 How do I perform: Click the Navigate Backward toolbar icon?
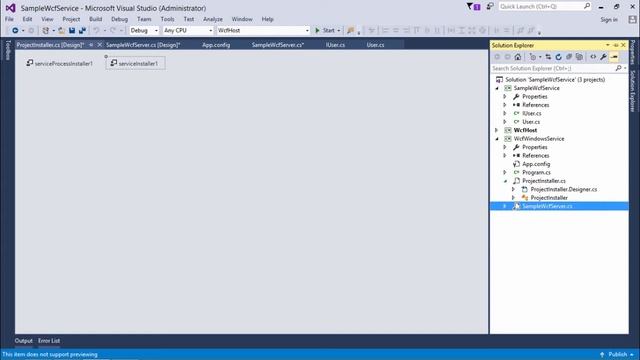[x=15, y=31]
